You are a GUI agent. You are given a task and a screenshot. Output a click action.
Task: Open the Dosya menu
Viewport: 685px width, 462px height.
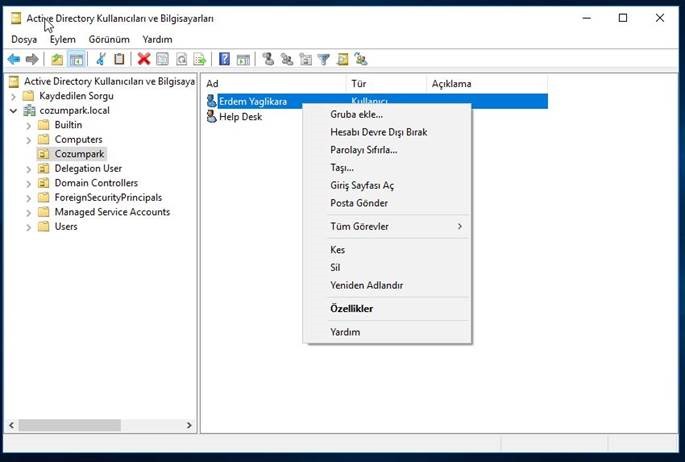(x=24, y=39)
